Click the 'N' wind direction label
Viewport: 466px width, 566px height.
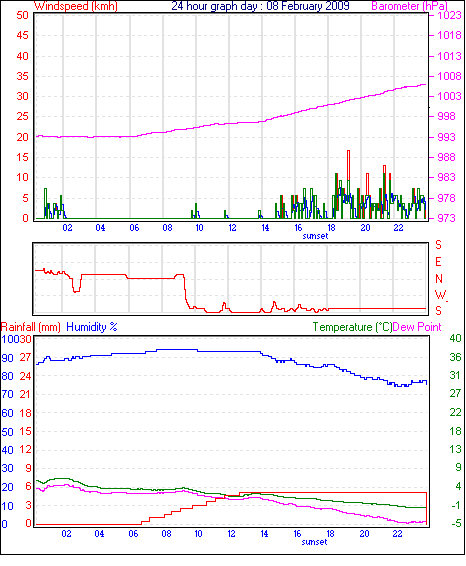pyautogui.click(x=439, y=279)
